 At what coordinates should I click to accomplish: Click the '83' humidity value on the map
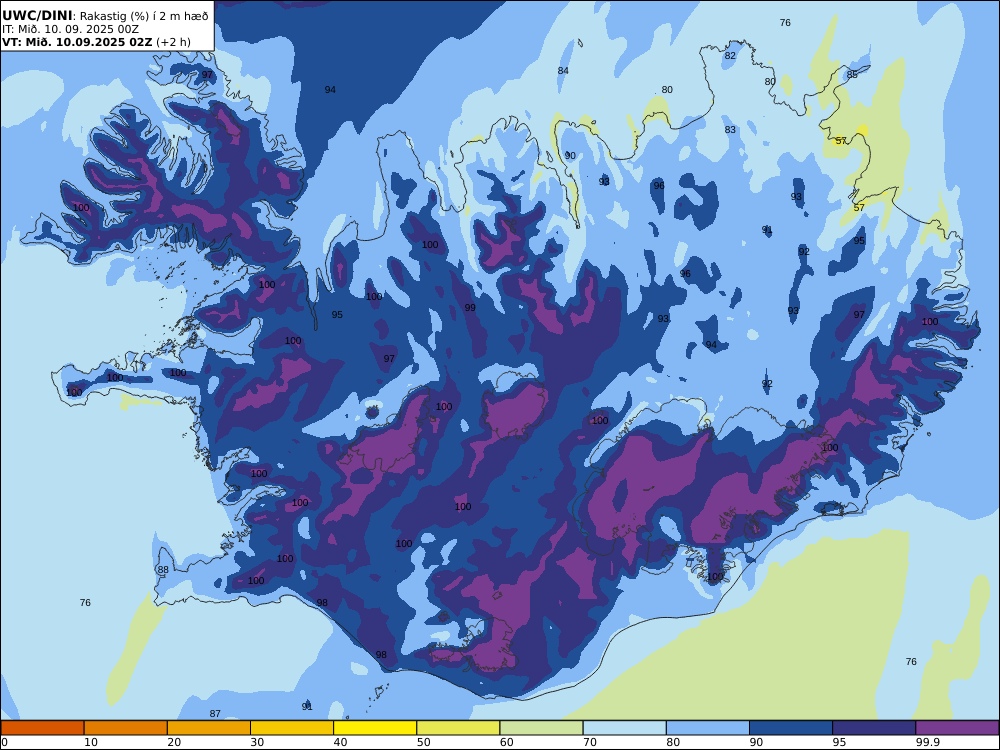coord(730,129)
